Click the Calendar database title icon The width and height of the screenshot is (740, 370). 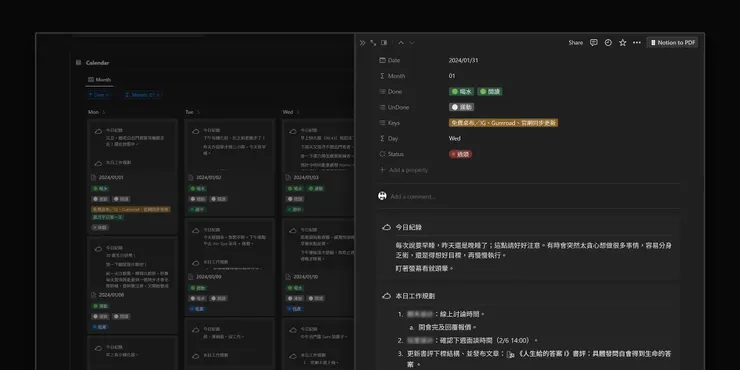click(78, 63)
